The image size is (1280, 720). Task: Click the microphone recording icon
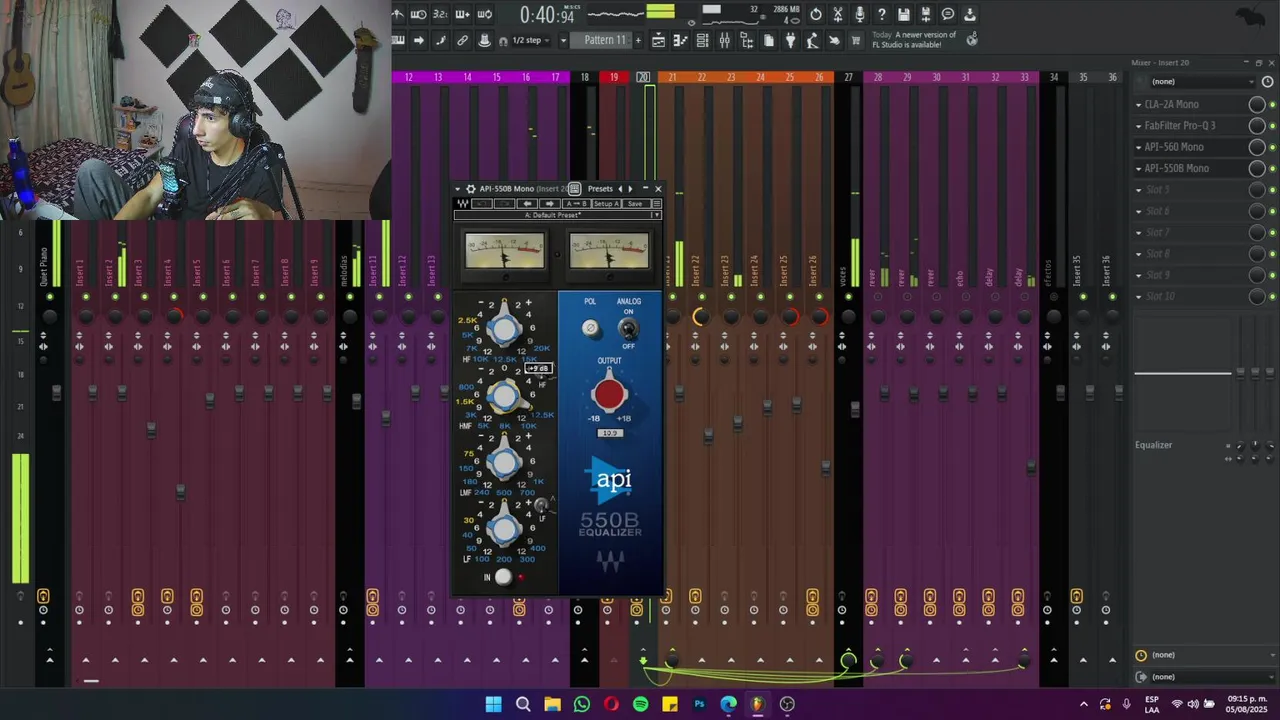860,14
